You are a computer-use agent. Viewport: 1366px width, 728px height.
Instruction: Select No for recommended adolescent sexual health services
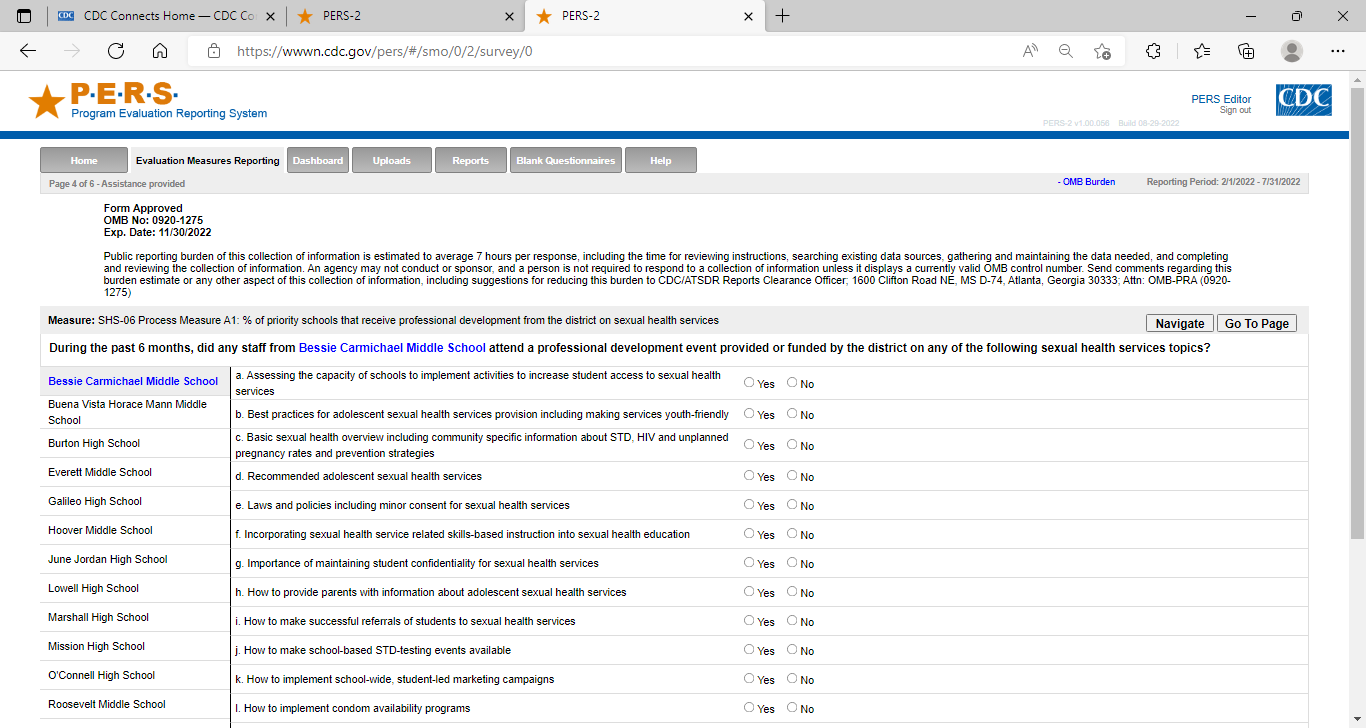pos(792,476)
